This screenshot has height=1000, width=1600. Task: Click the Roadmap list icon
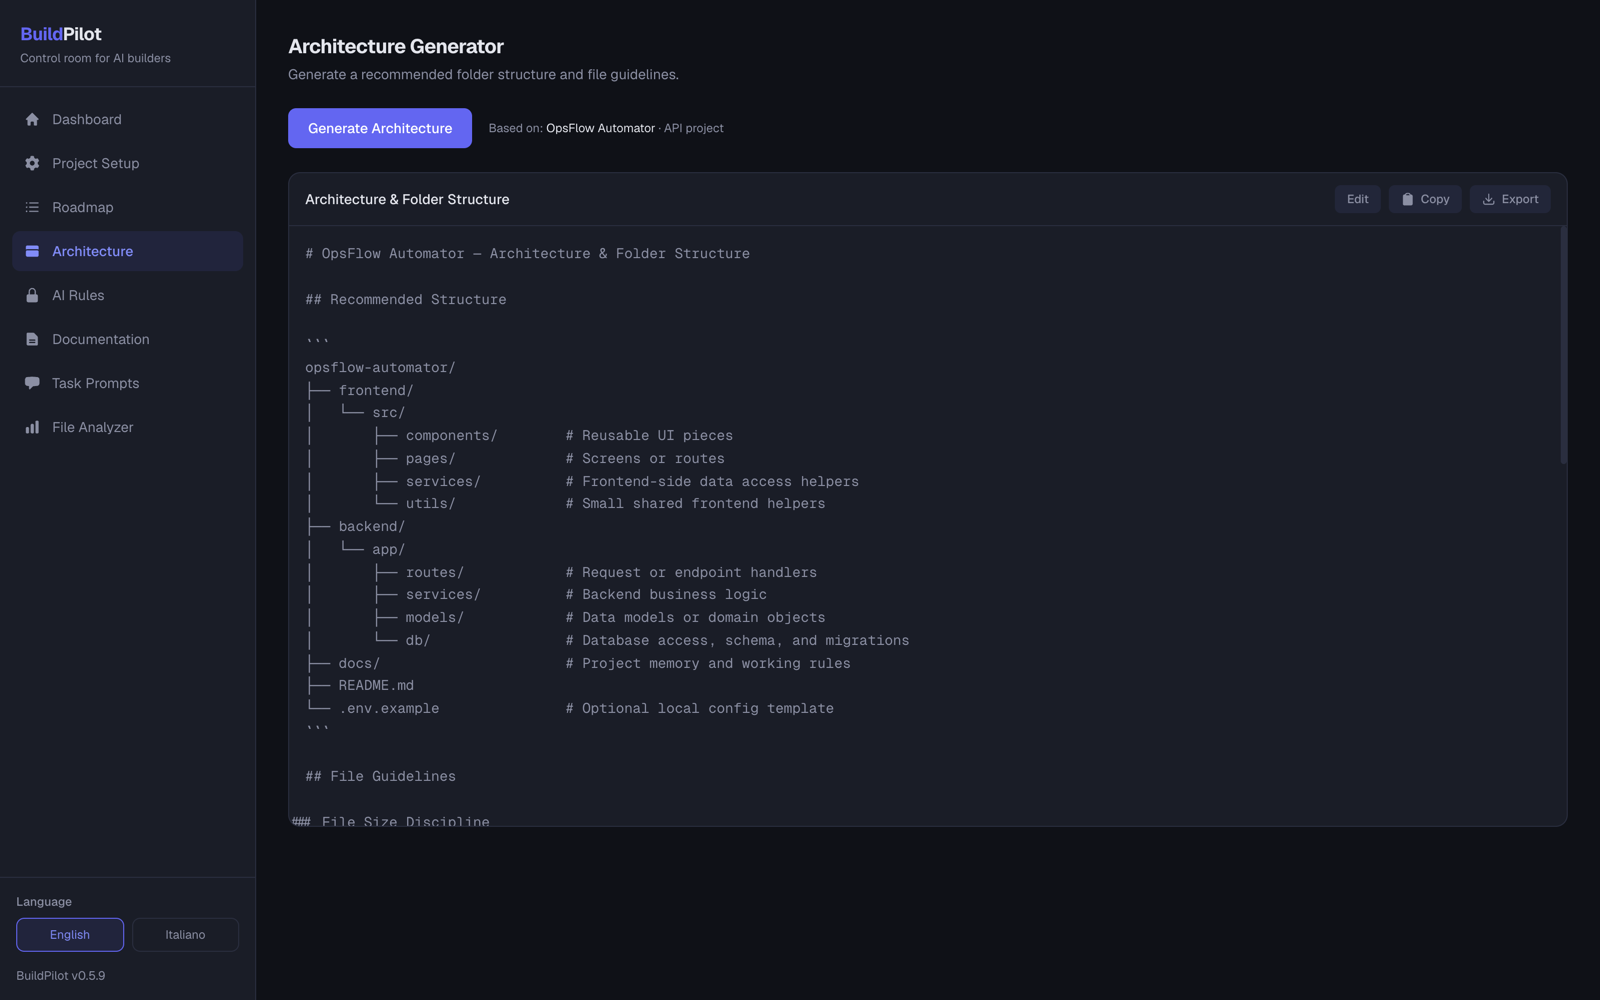pyautogui.click(x=32, y=207)
